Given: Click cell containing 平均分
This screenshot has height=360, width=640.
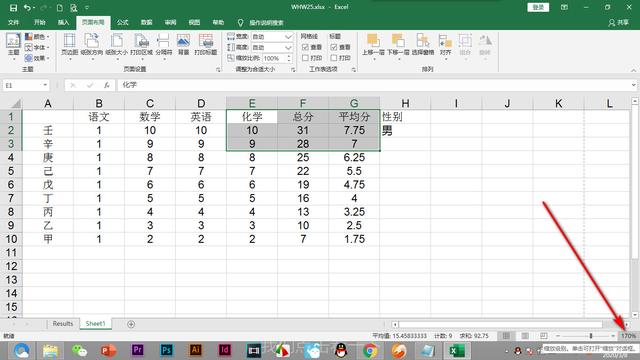Looking at the screenshot, I should coord(354,117).
